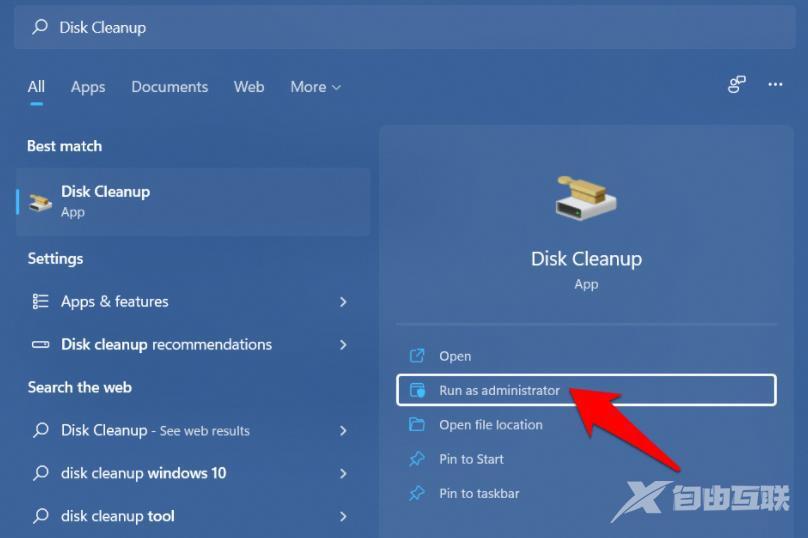Open the three-dot options menu
Viewport: 808px width, 538px height.
[x=775, y=84]
